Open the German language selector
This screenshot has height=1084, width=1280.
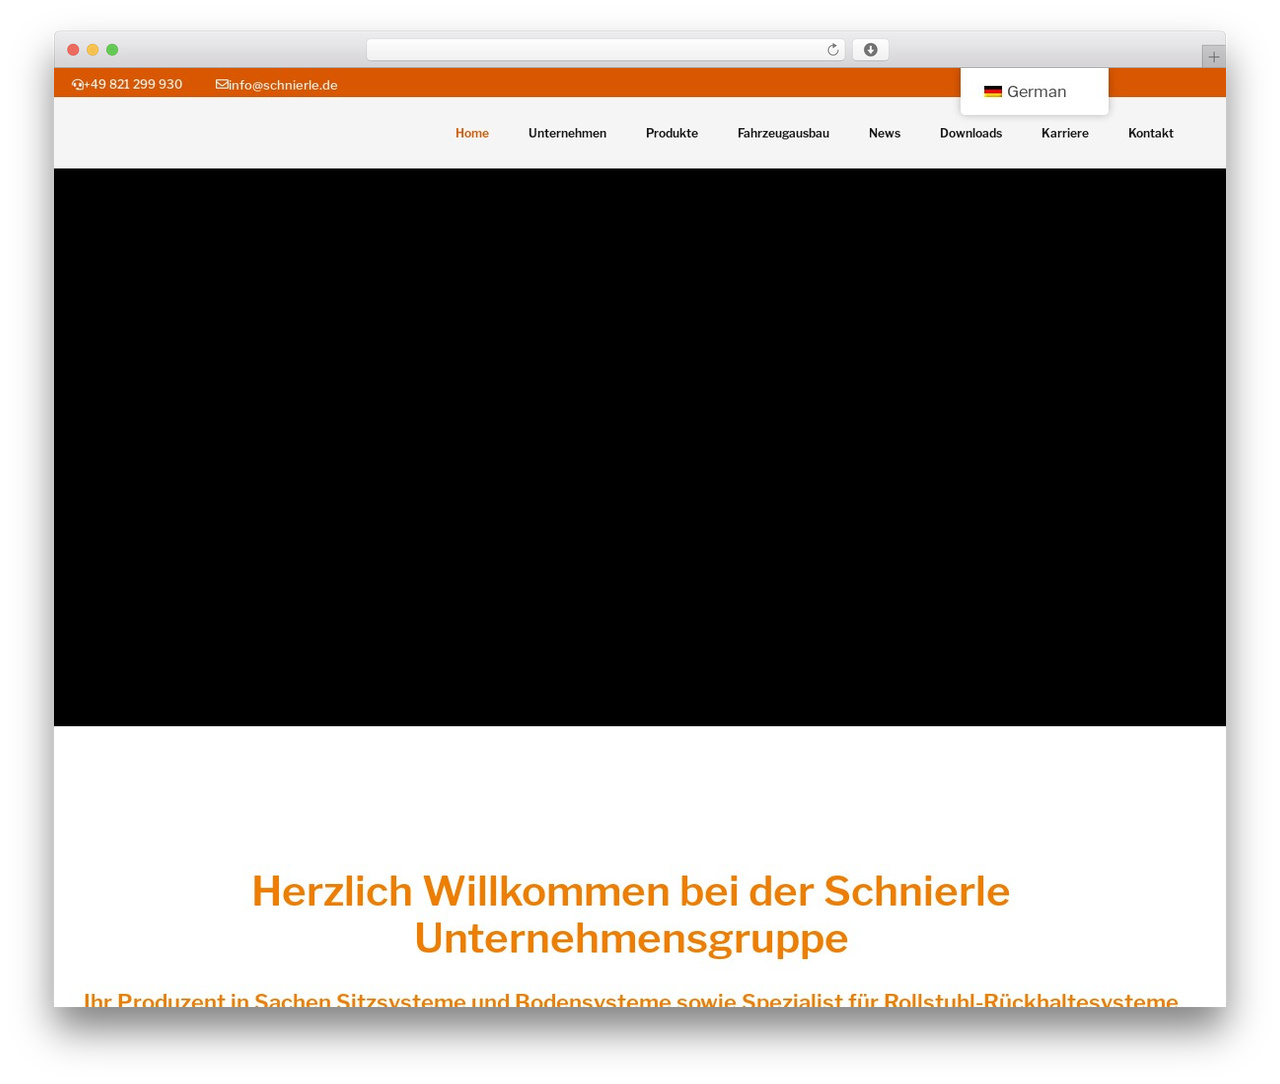tap(1034, 92)
